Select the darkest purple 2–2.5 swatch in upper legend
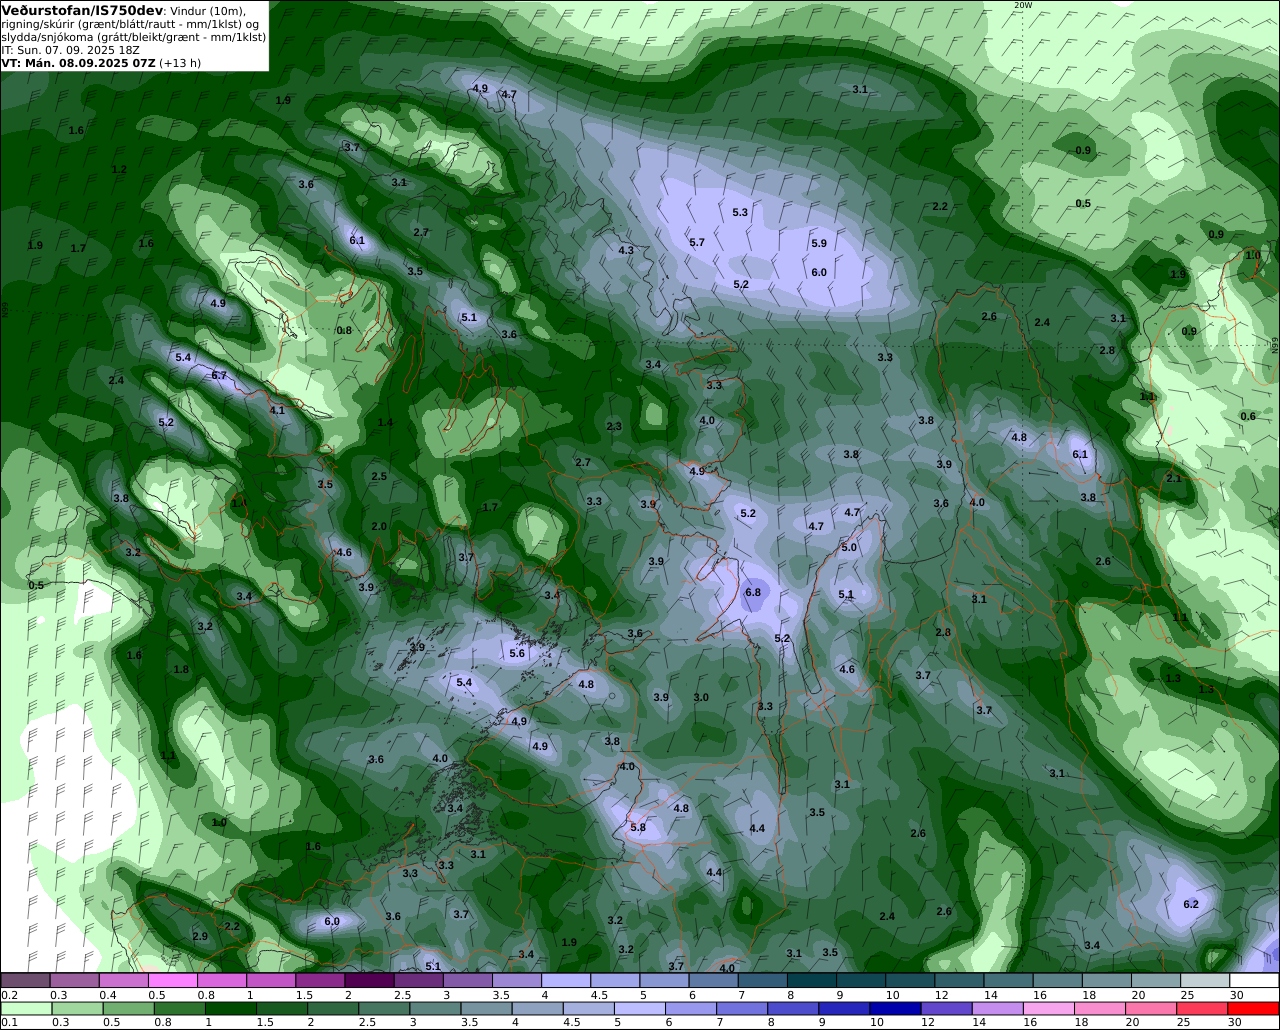 pos(369,981)
